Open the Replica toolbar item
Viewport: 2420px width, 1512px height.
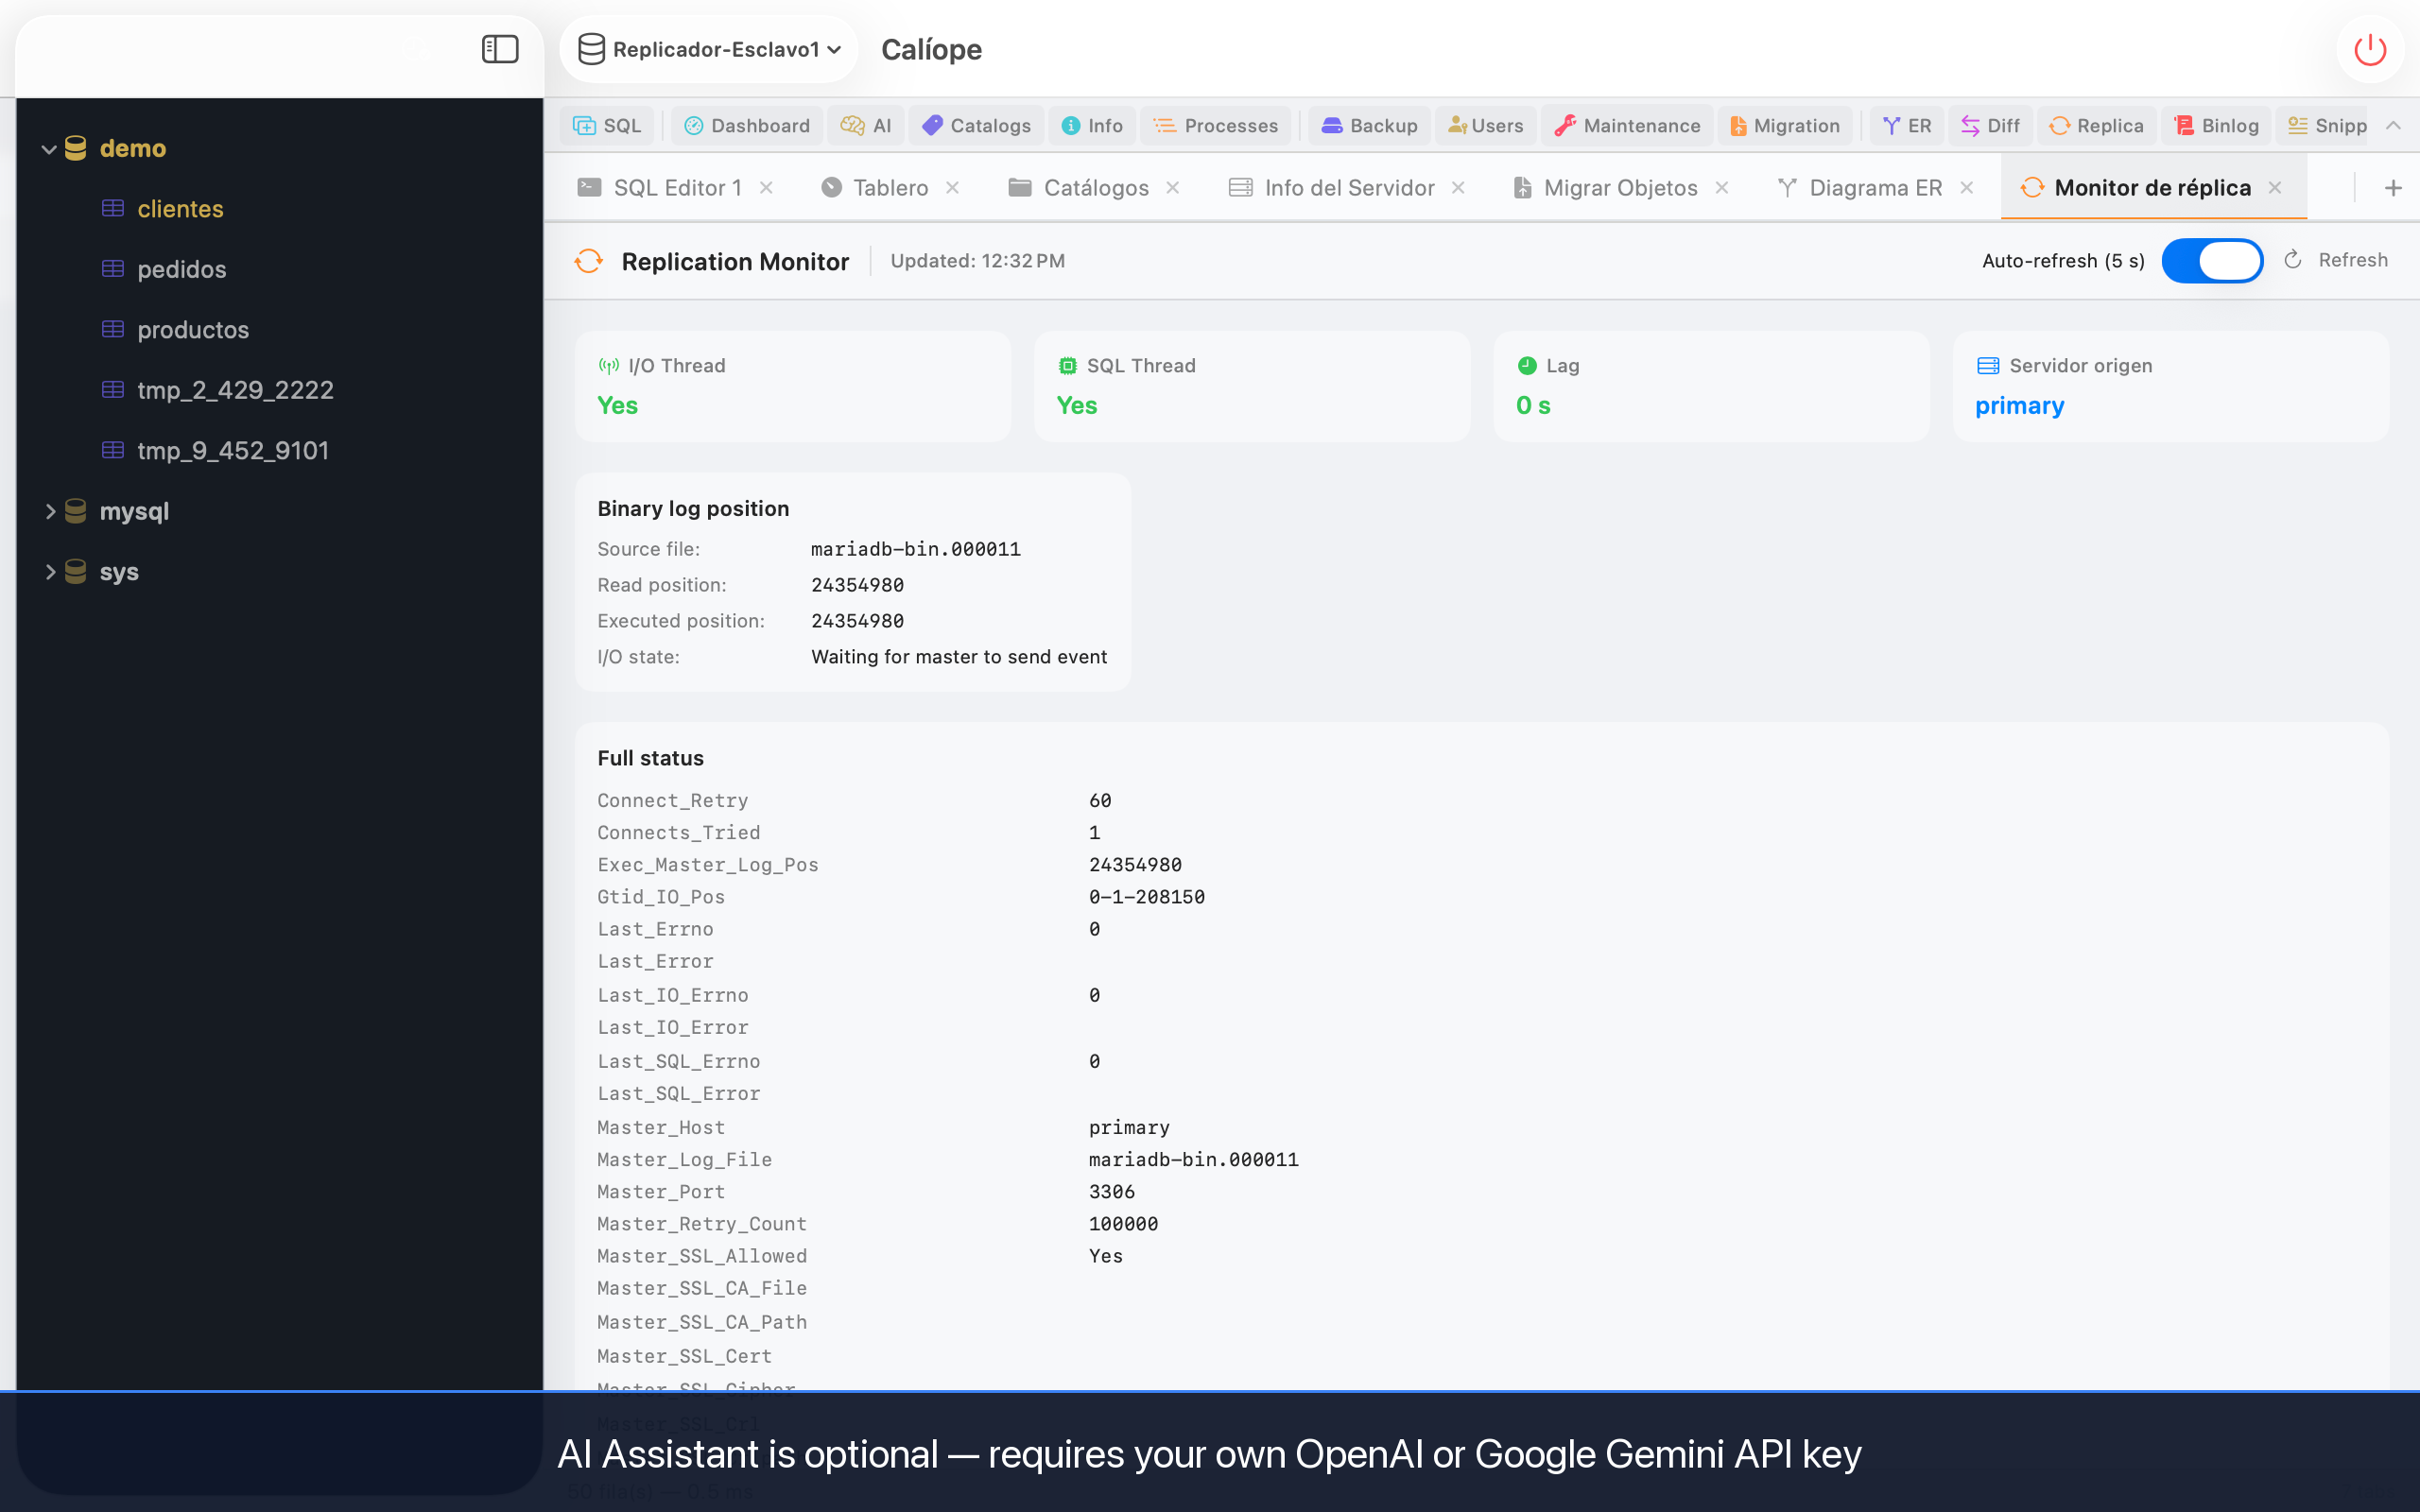tap(2096, 125)
